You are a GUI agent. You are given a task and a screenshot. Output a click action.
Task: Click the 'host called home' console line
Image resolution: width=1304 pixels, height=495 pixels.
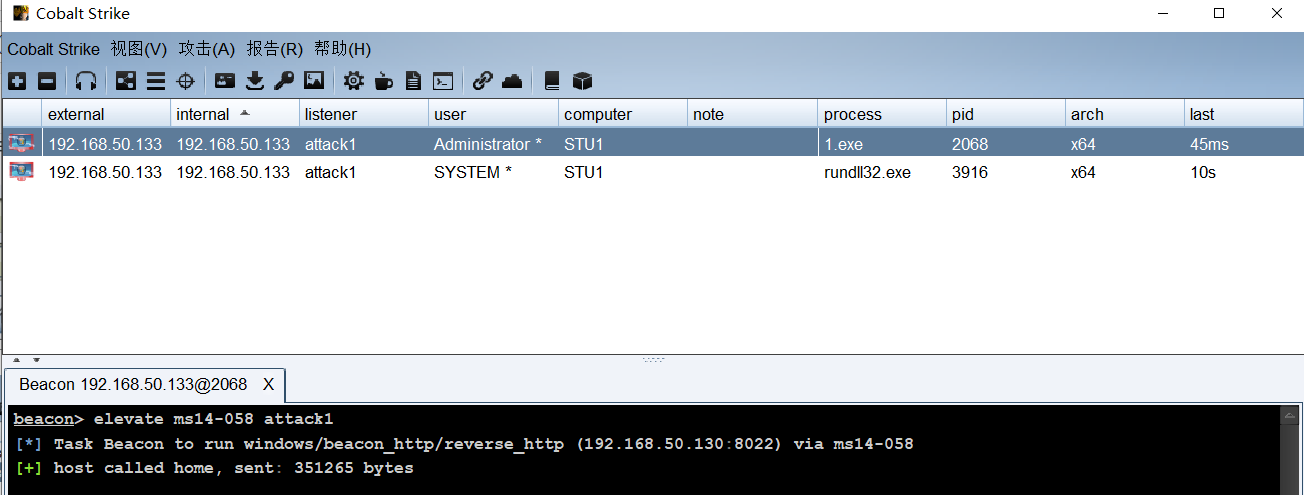click(214, 468)
